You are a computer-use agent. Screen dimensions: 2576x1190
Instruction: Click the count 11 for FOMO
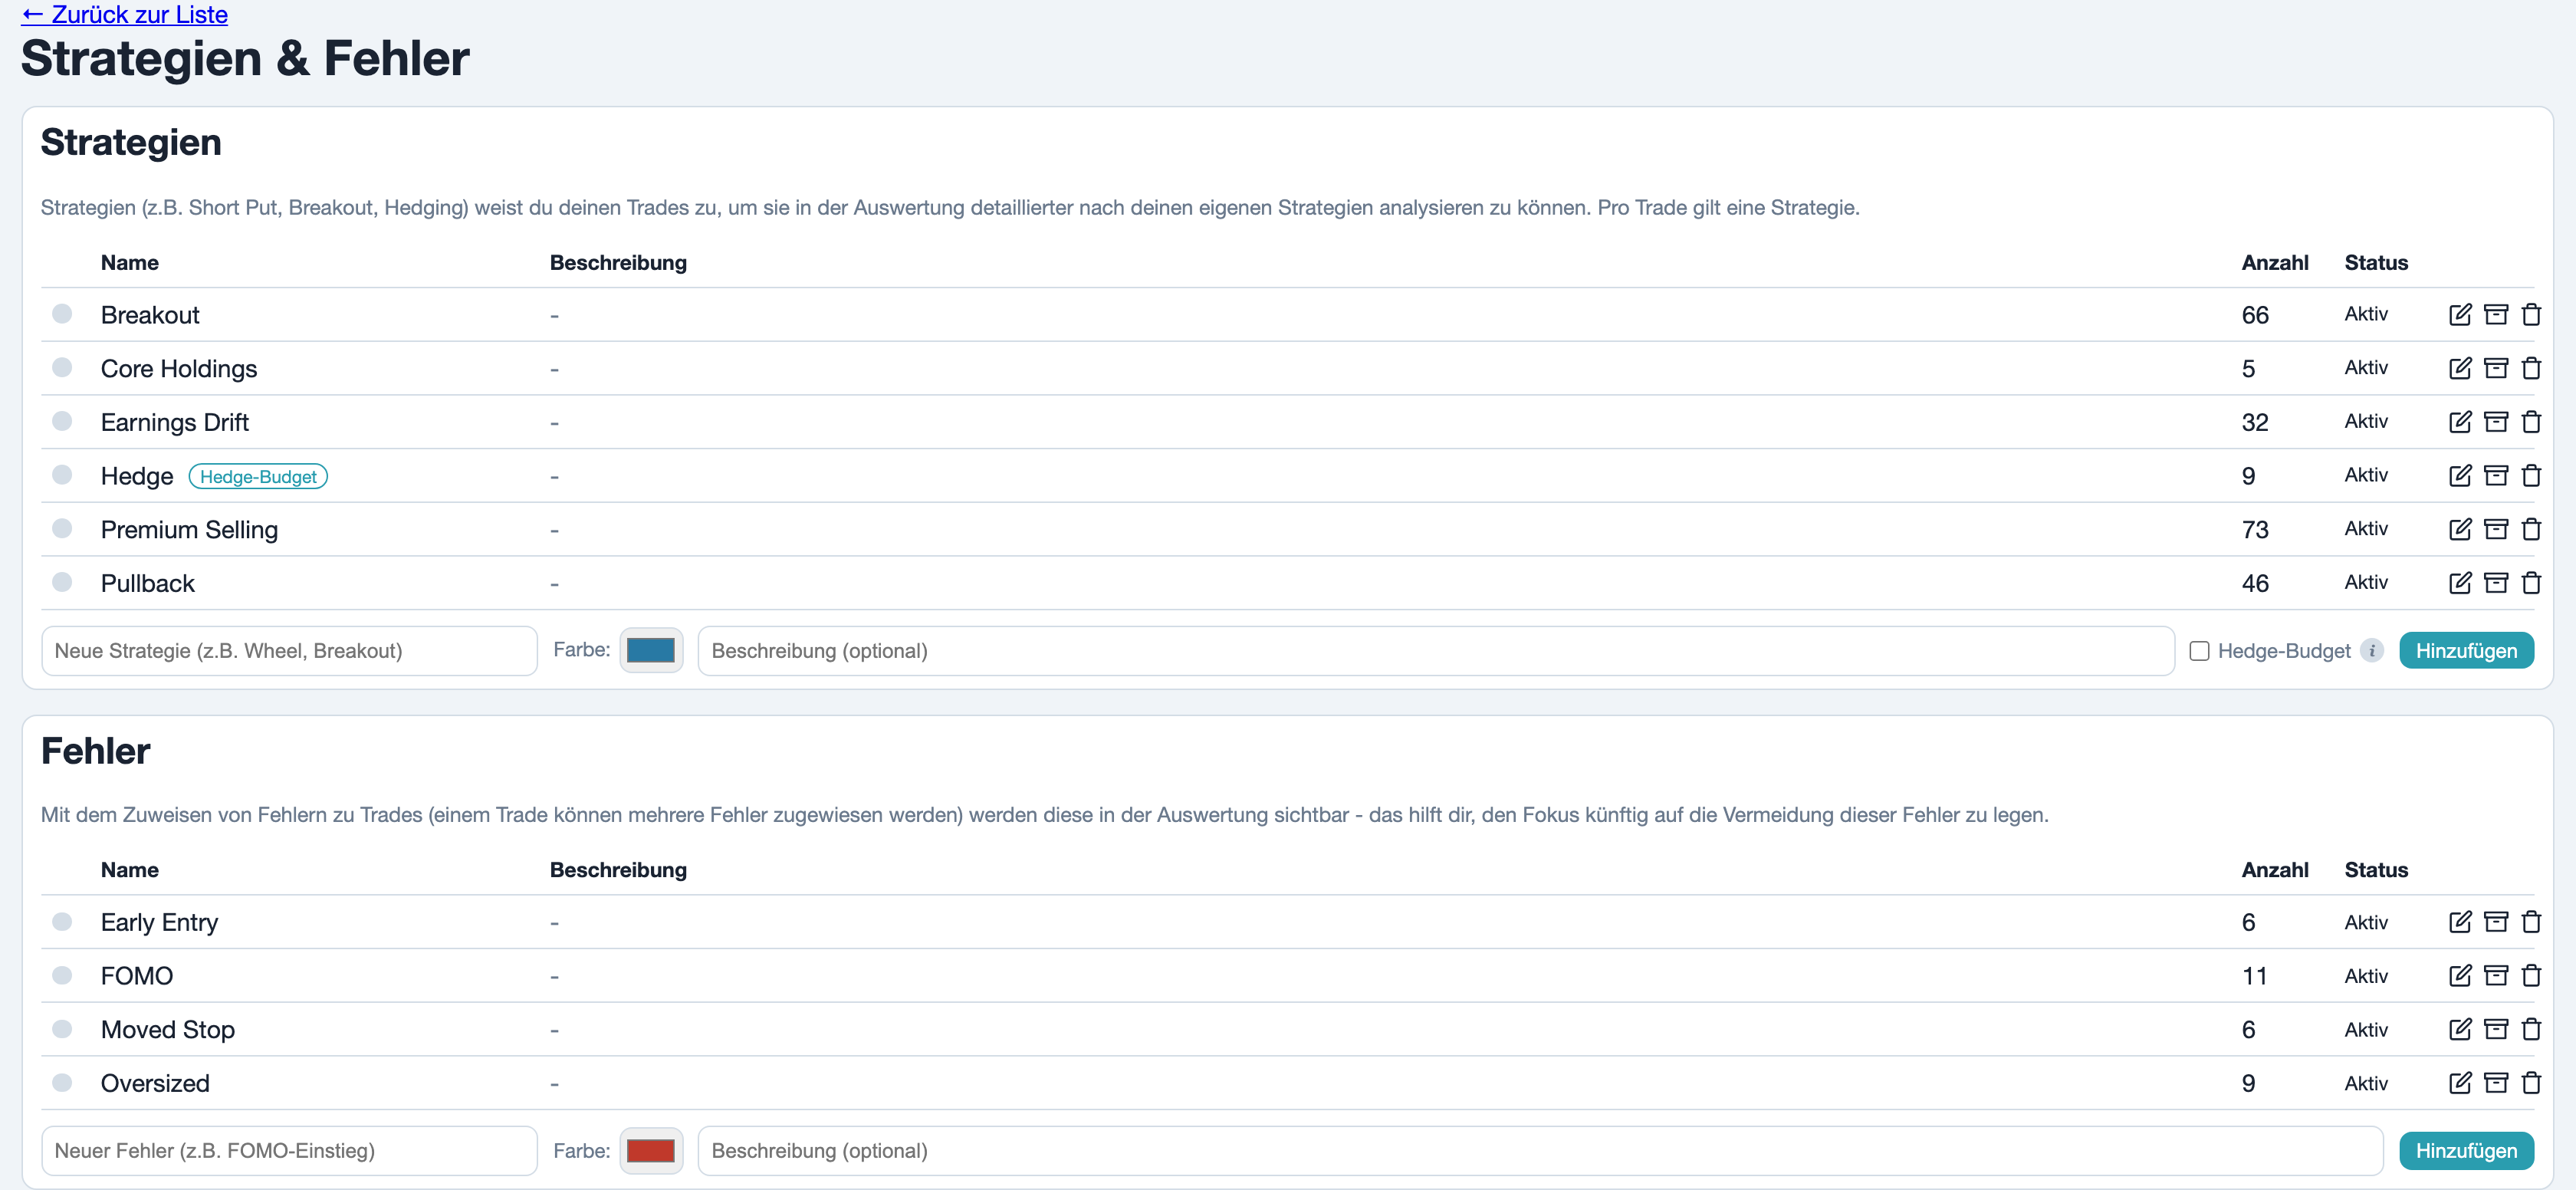coord(2254,976)
